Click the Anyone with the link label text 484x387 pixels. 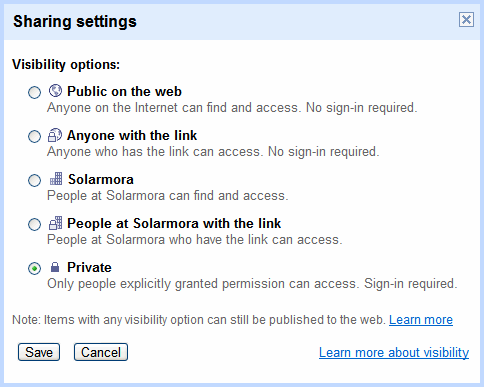tap(132, 135)
